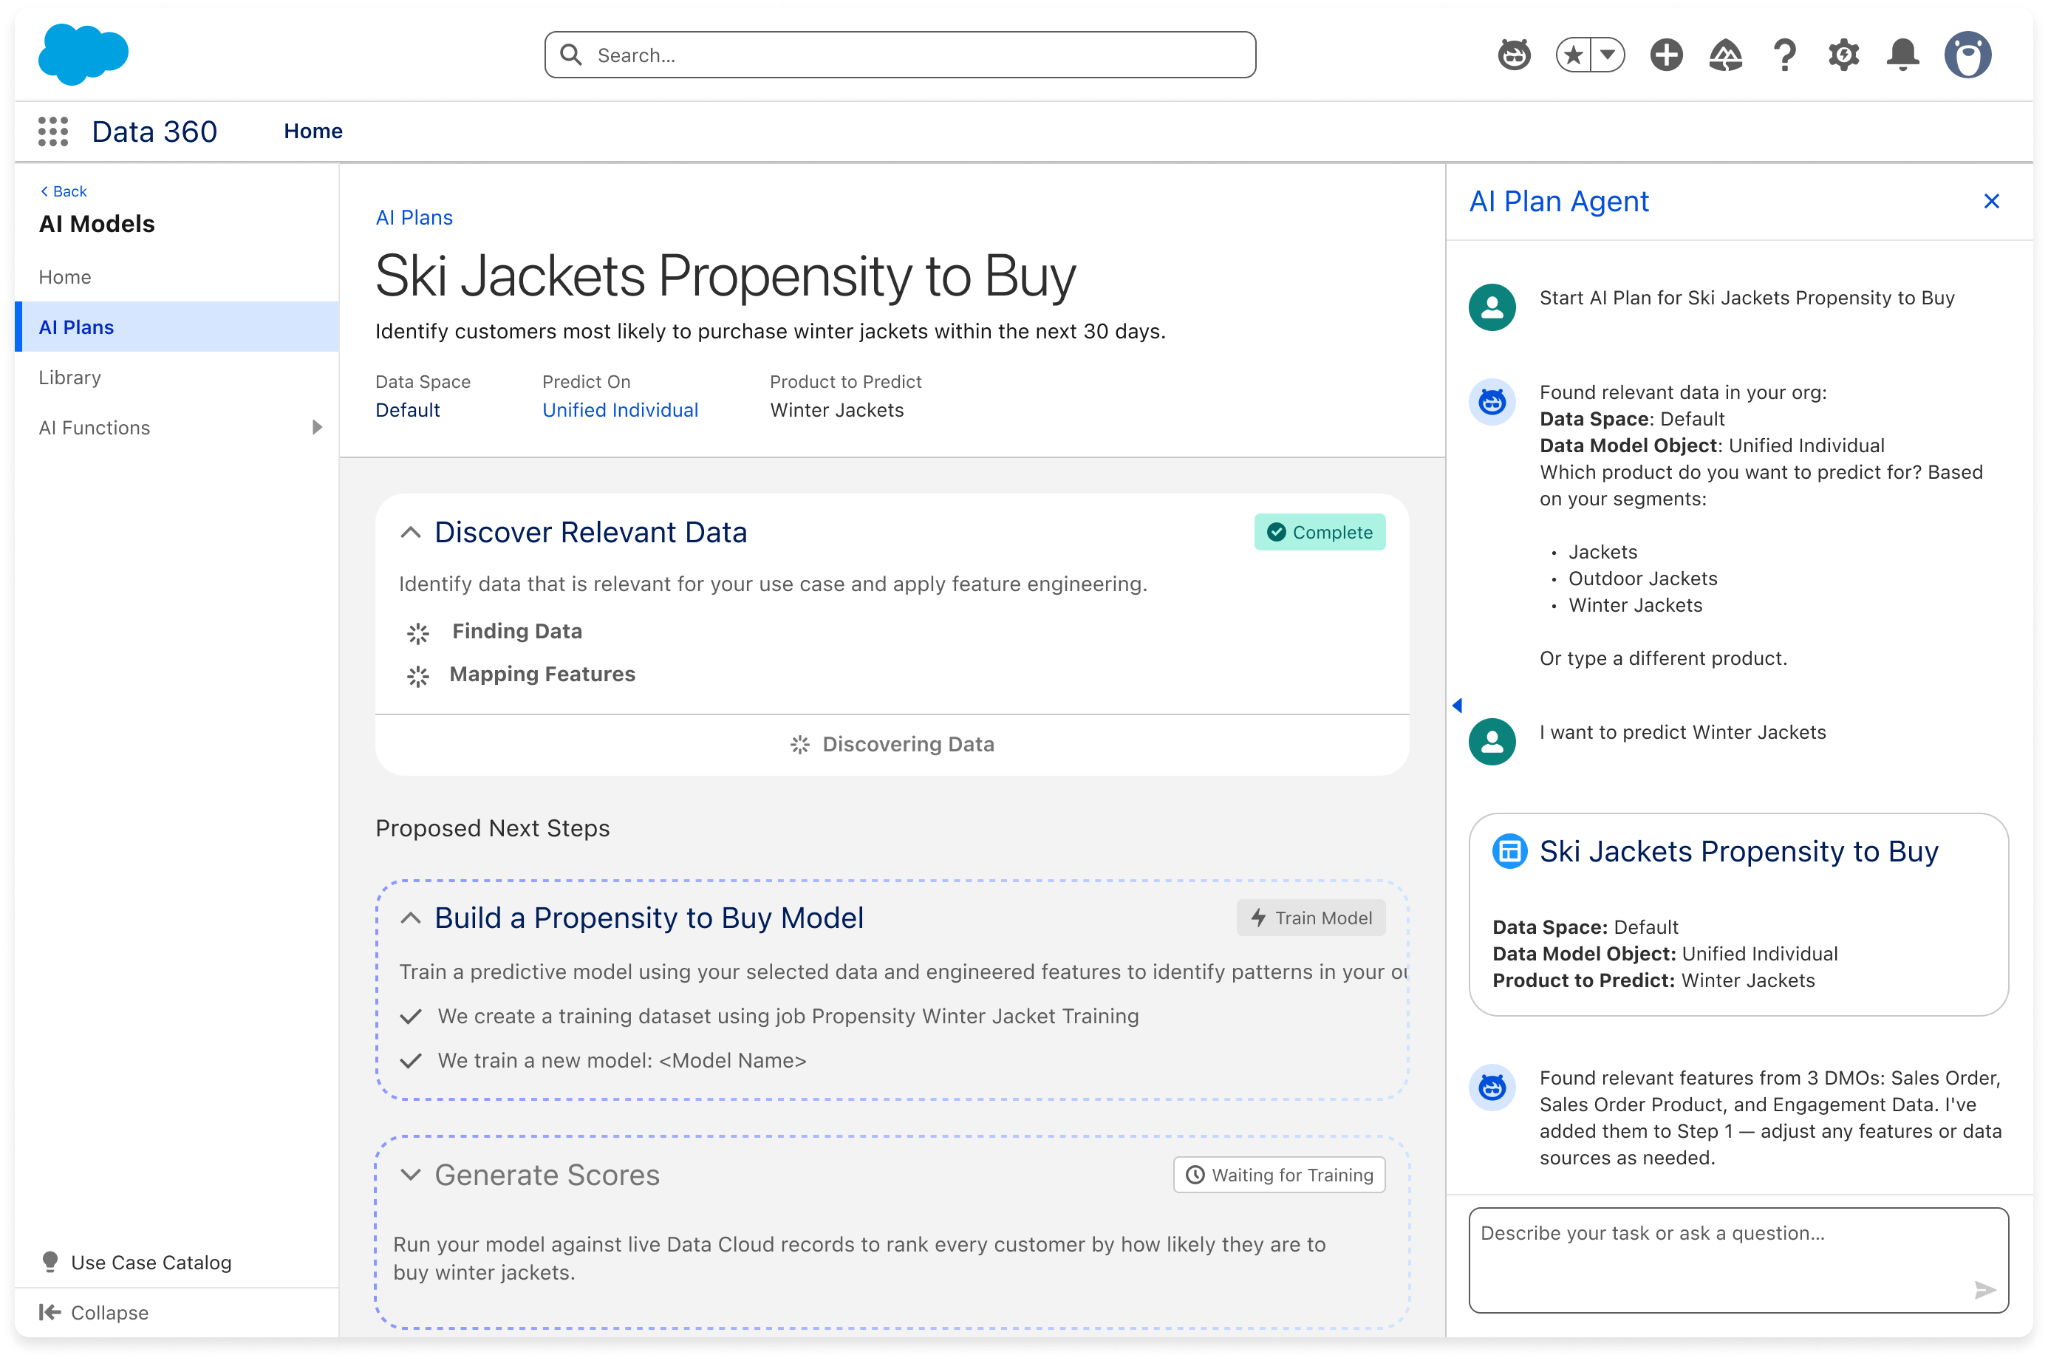Click the checkmark beside train new model step
This screenshot has height=1359, width=2048.
coord(410,1061)
